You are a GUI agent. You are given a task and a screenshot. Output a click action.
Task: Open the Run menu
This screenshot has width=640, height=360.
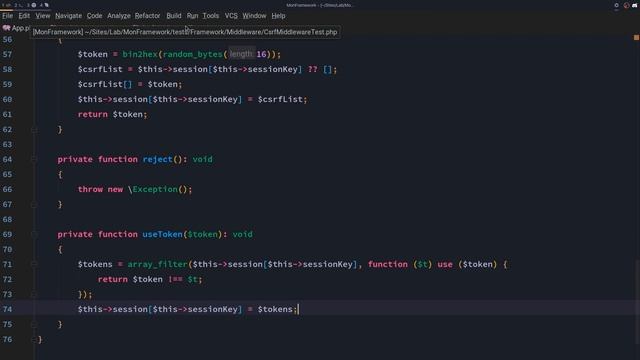[x=192, y=16]
